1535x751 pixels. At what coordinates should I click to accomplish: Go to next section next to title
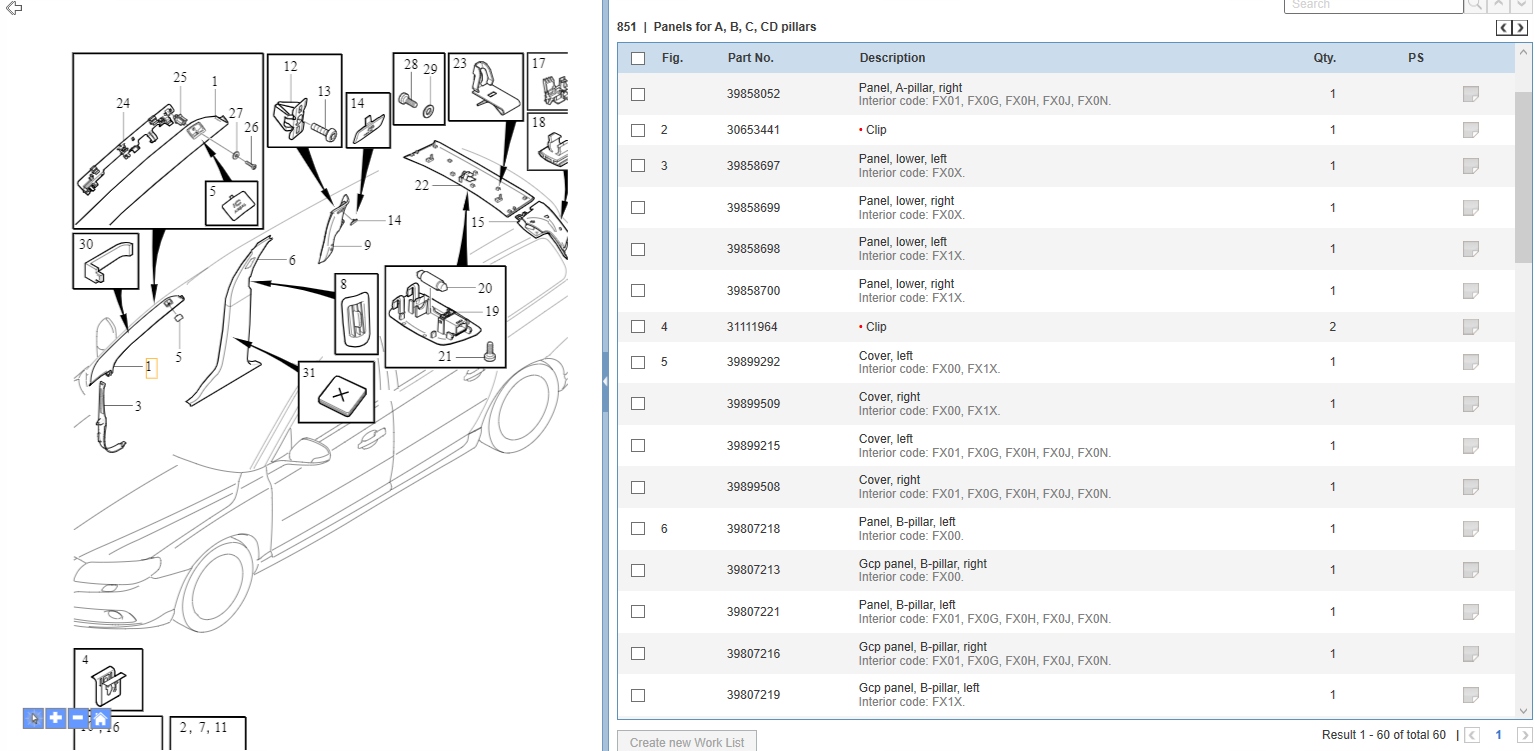click(1520, 28)
